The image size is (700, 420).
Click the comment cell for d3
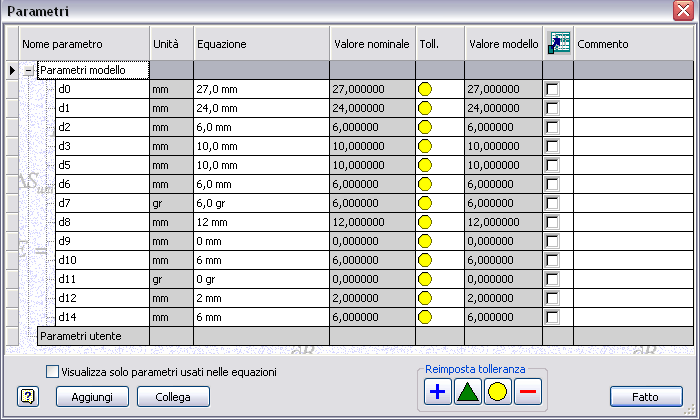pyautogui.click(x=633, y=146)
